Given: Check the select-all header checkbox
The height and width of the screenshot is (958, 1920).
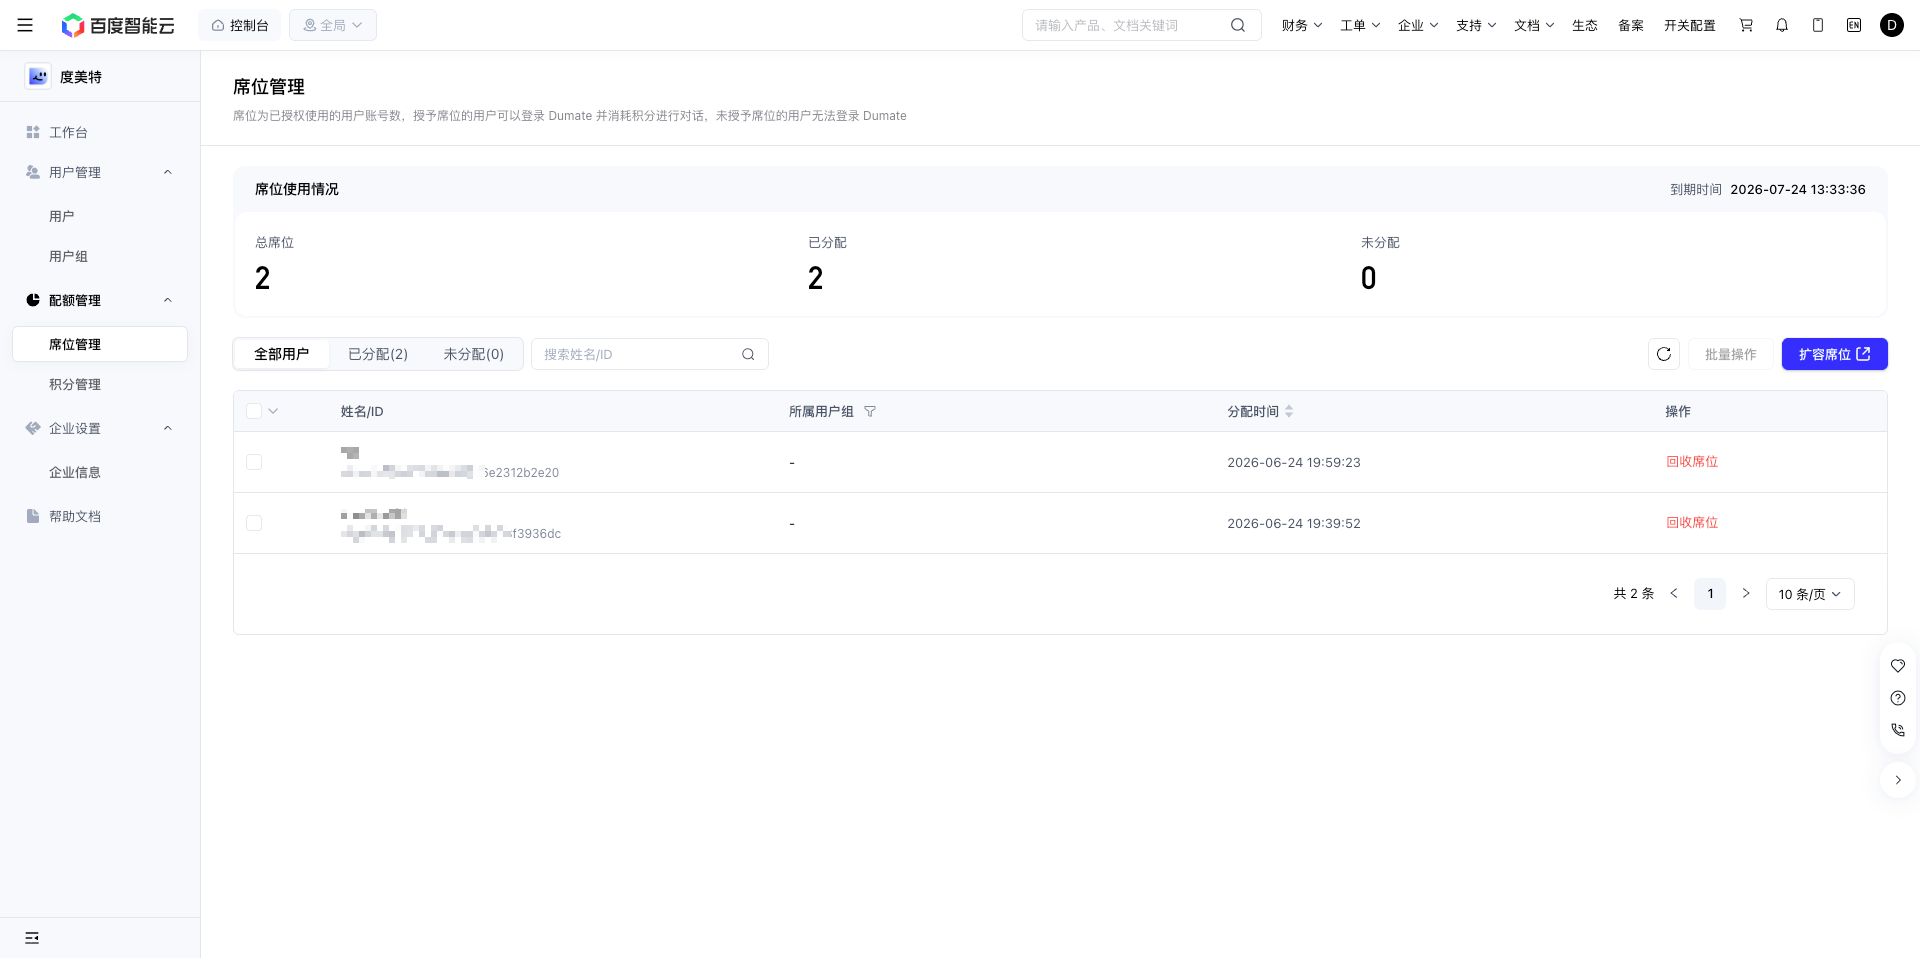Looking at the screenshot, I should click(x=254, y=411).
